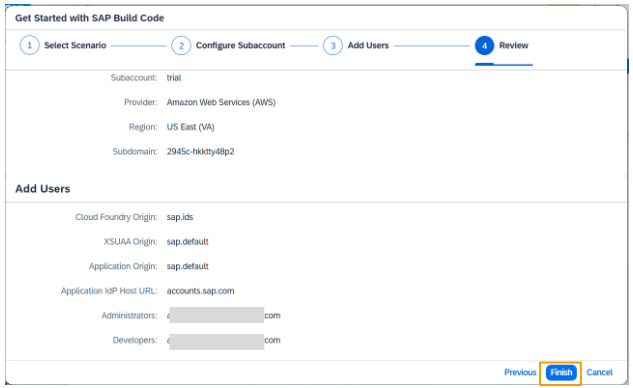The height and width of the screenshot is (388, 633).
Task: Click the Administrators email value
Action: tap(224, 315)
